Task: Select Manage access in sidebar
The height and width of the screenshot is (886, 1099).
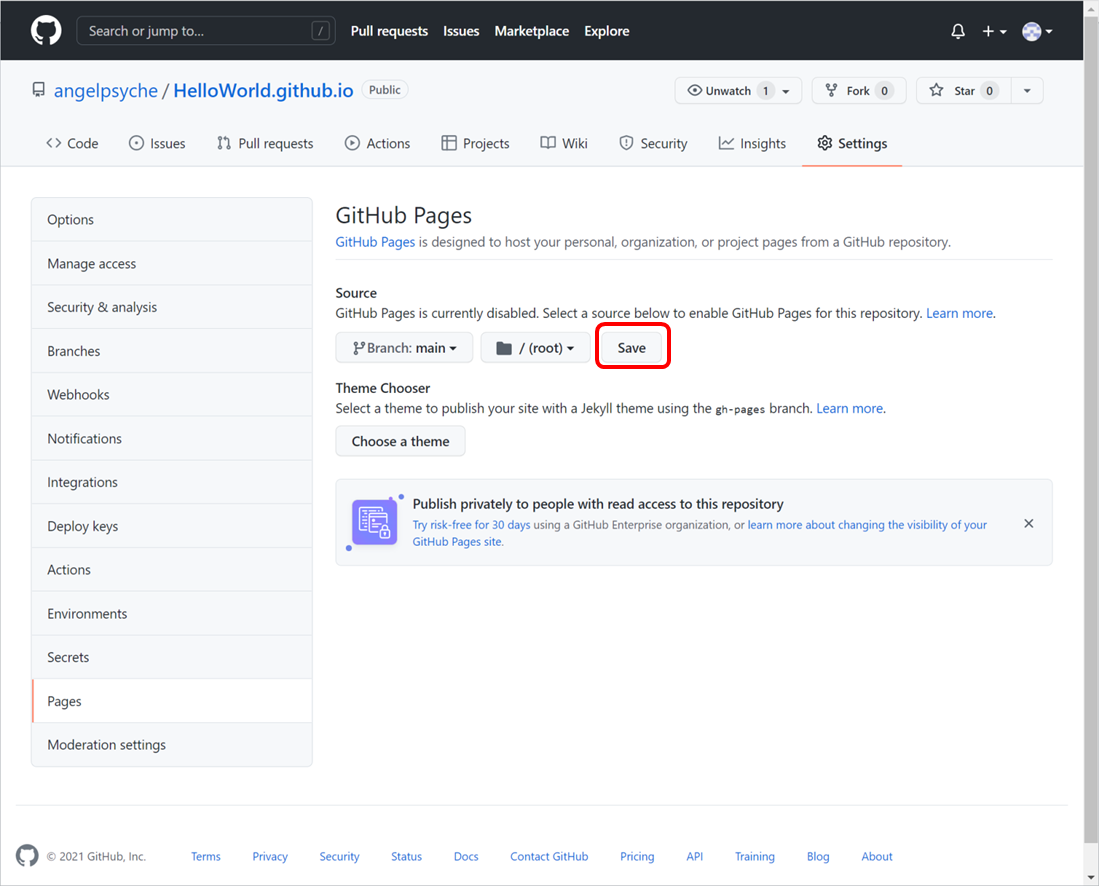Action: tap(172, 264)
